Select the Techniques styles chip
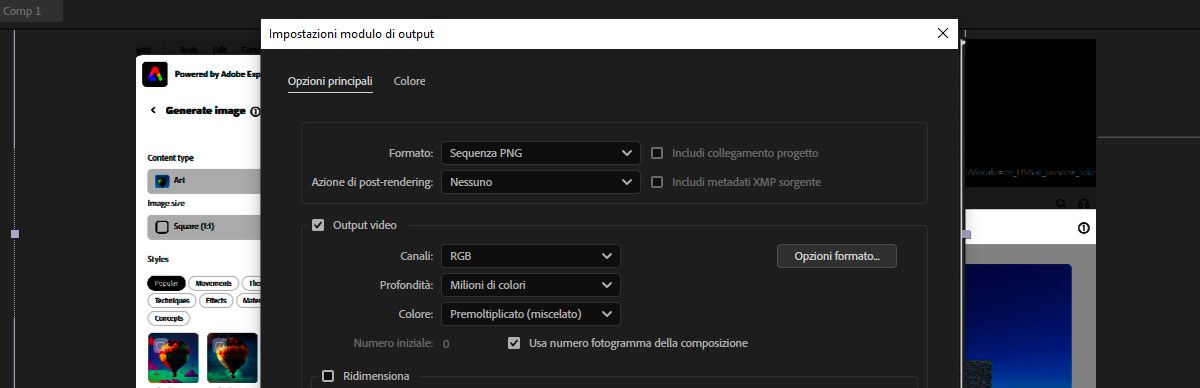The height and width of the screenshot is (388, 1200). [173, 300]
